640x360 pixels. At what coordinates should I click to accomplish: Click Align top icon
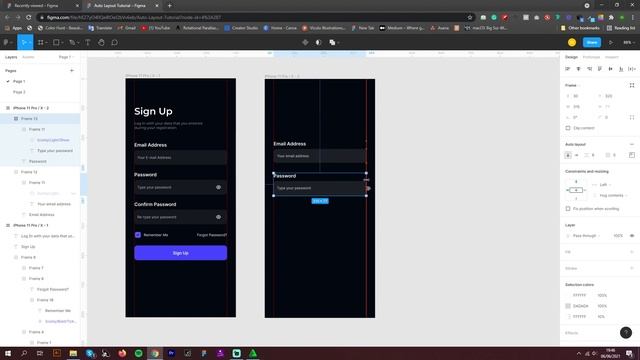click(600, 69)
